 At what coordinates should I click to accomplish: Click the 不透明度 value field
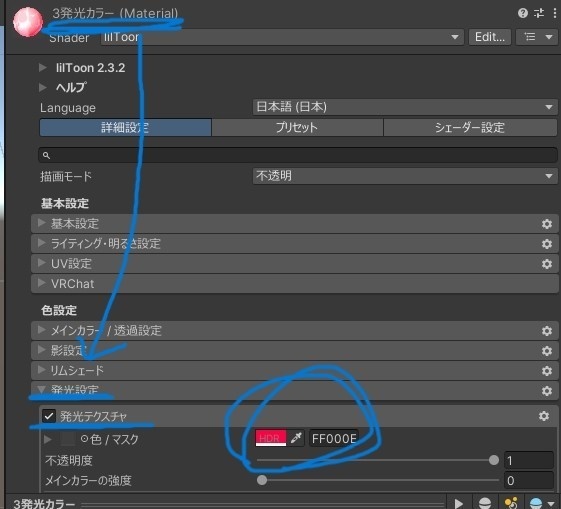click(529, 460)
